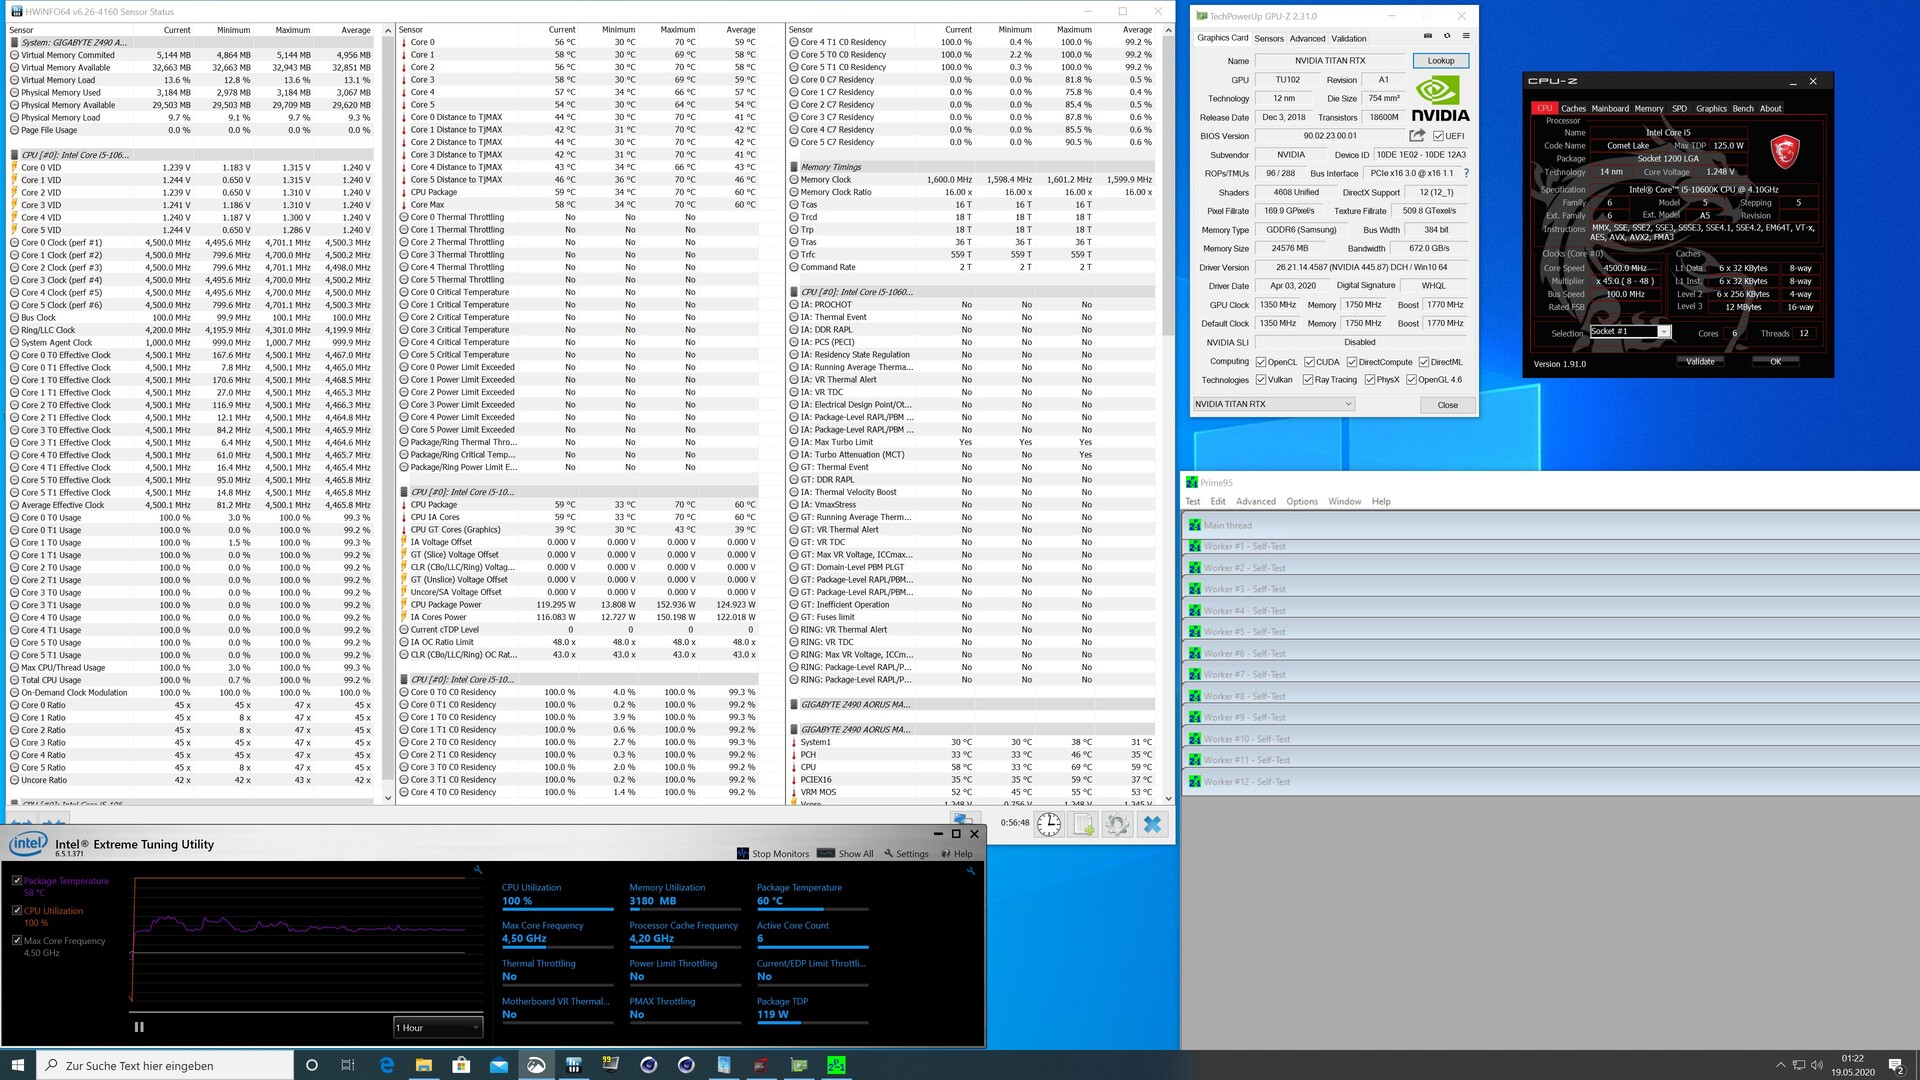
Task: Pause the Intel XTU monitoring graph
Action: 139,1027
